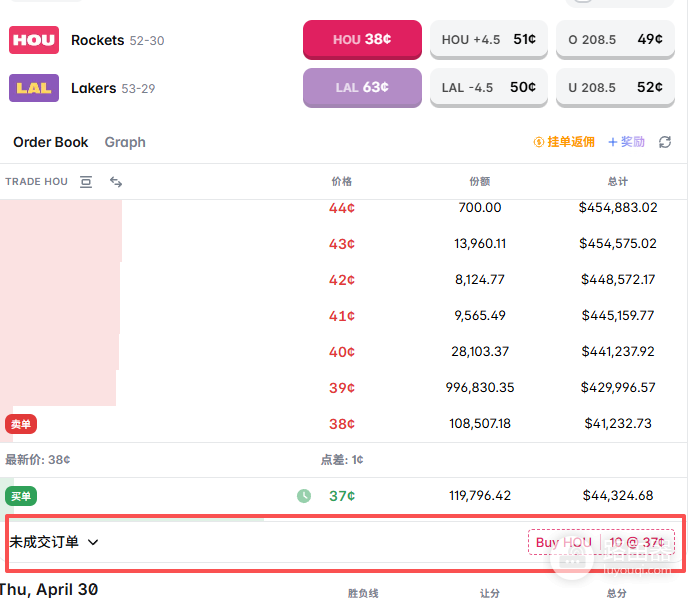Pick the Over 208.5 total at 49¢
Viewport: 690px width, 598px height.
(x=615, y=40)
